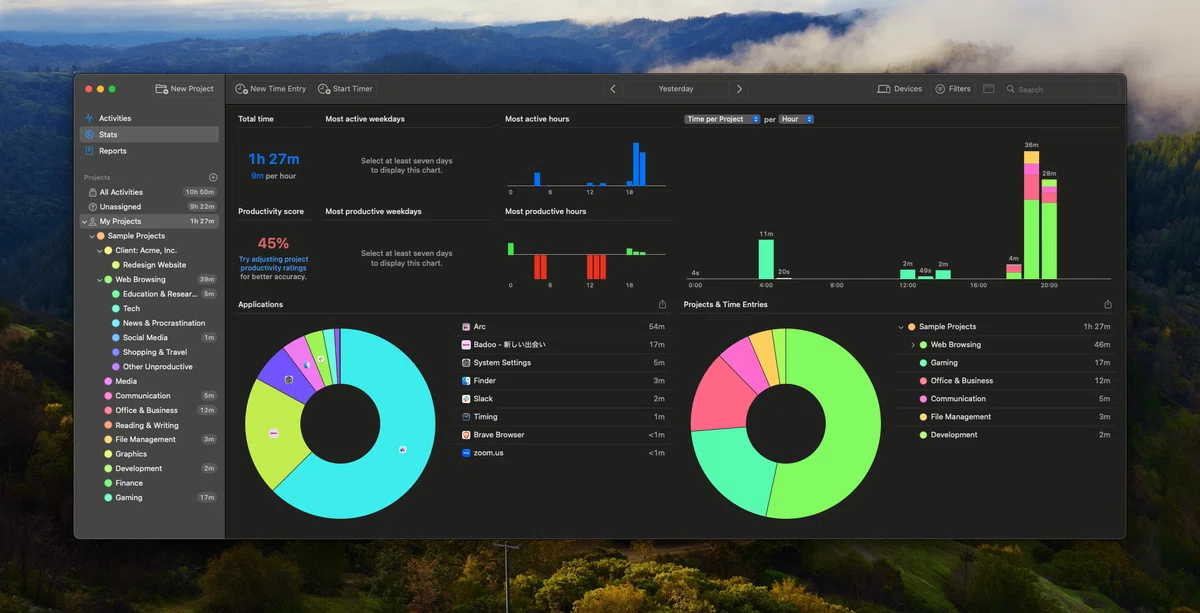The width and height of the screenshot is (1200, 613).
Task: Collapse the Web Browsing sidebar group
Action: pos(99,280)
